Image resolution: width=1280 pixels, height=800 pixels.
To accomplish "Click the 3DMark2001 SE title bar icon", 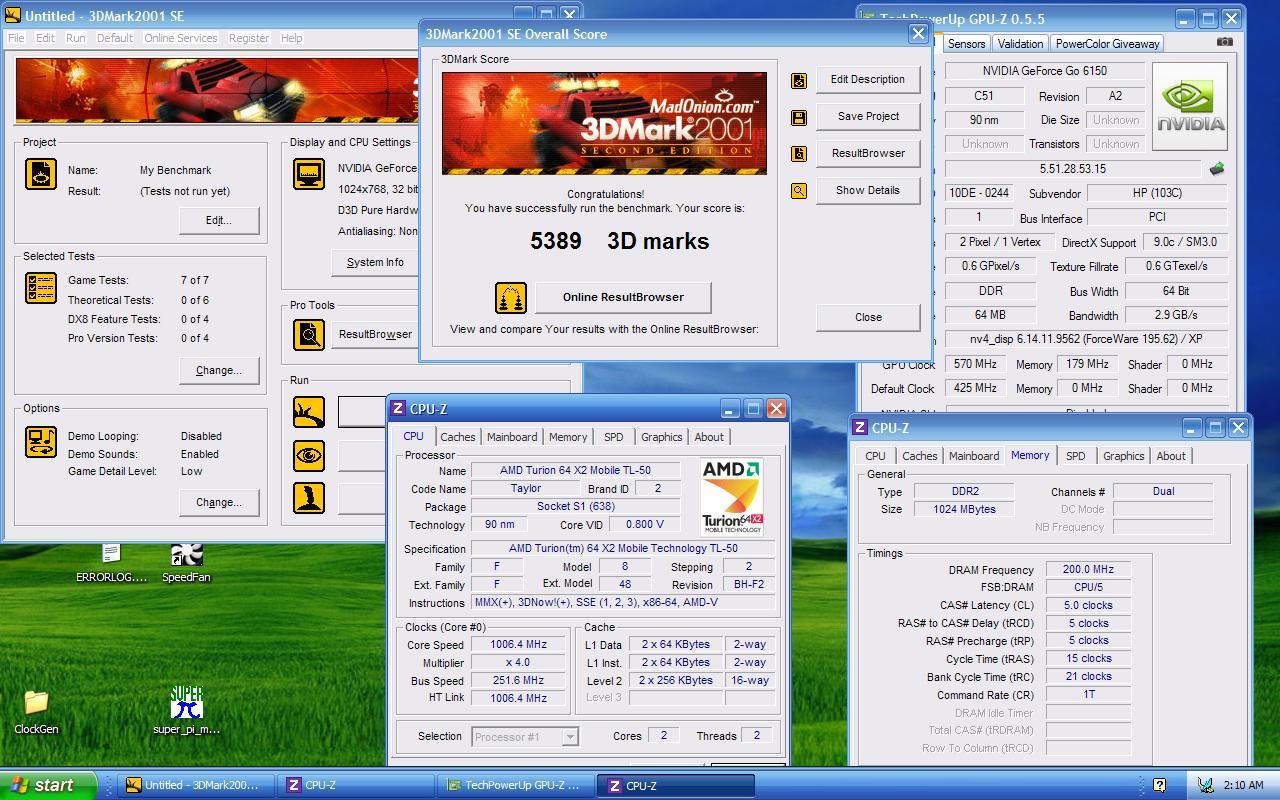I will (12, 16).
